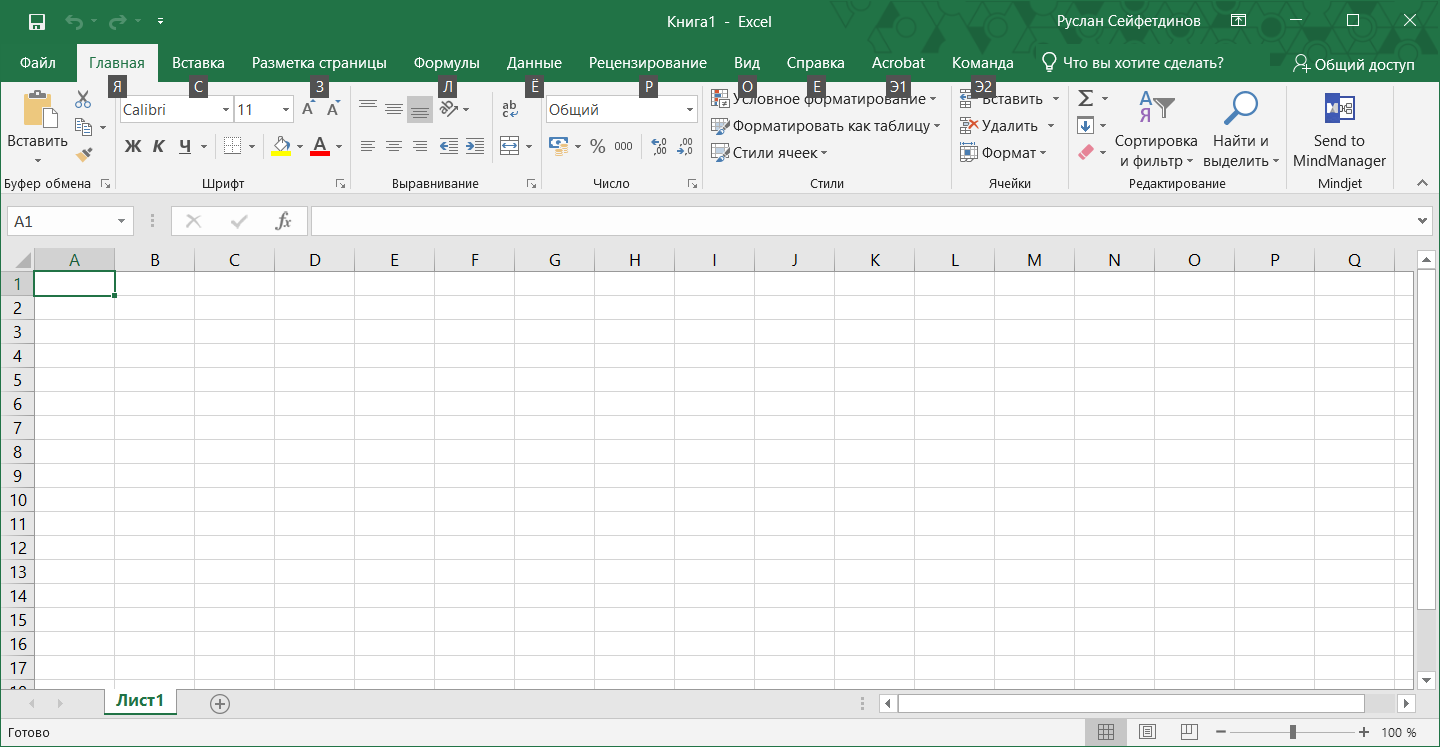Copy selection using the copy icon
Viewport: 1440px width, 747px height.
84,127
